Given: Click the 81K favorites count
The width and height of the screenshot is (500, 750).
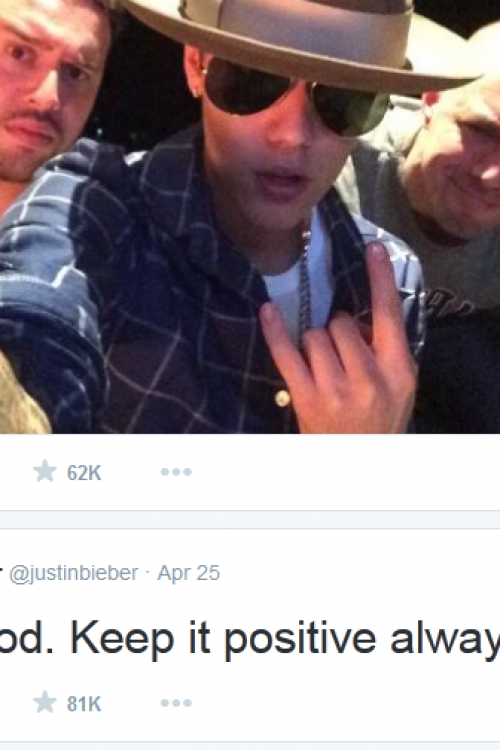Looking at the screenshot, I should pyautogui.click(x=84, y=704).
